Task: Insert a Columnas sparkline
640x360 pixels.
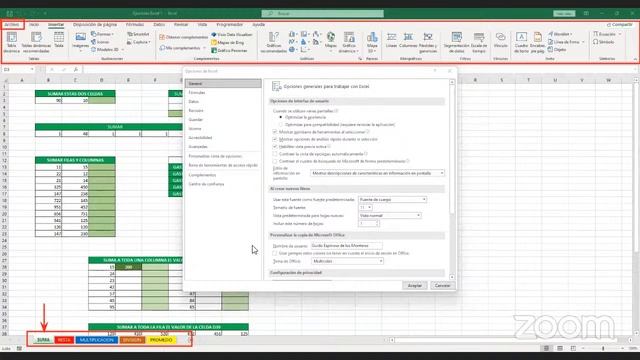Action: pyautogui.click(x=408, y=40)
